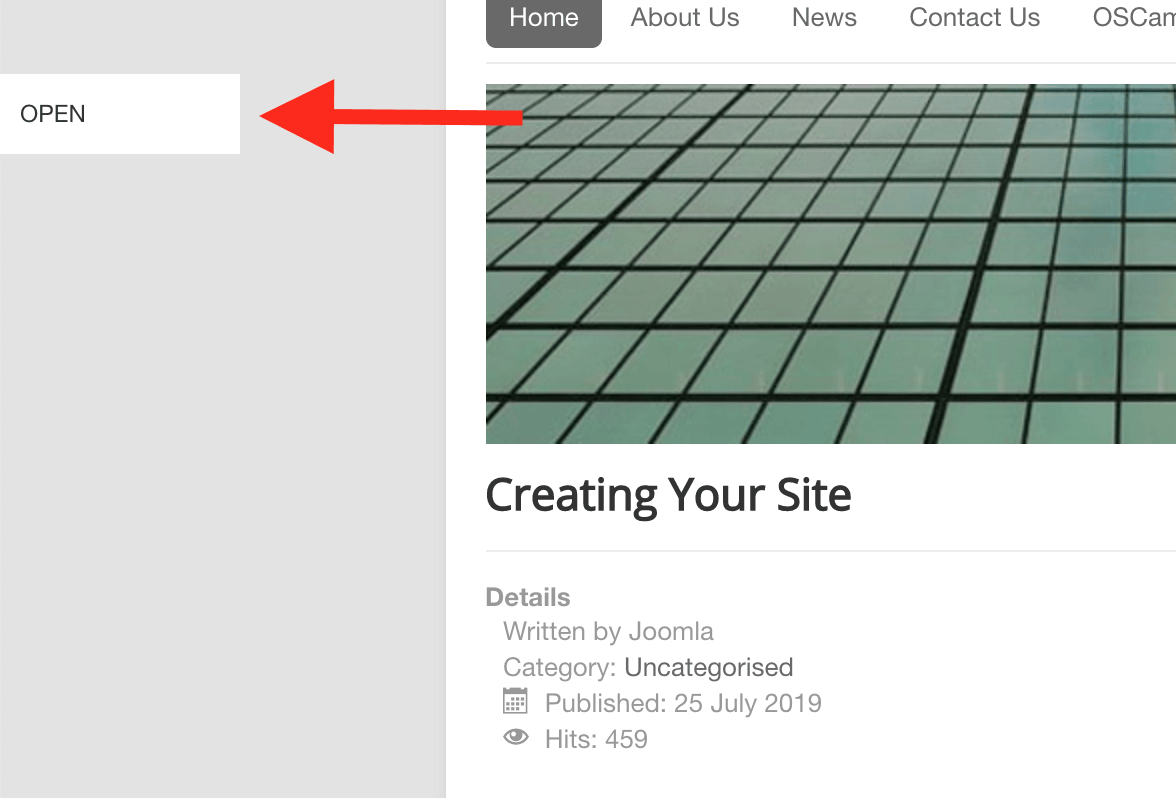
Task: Click the Written by Joomla text
Action: (x=608, y=632)
